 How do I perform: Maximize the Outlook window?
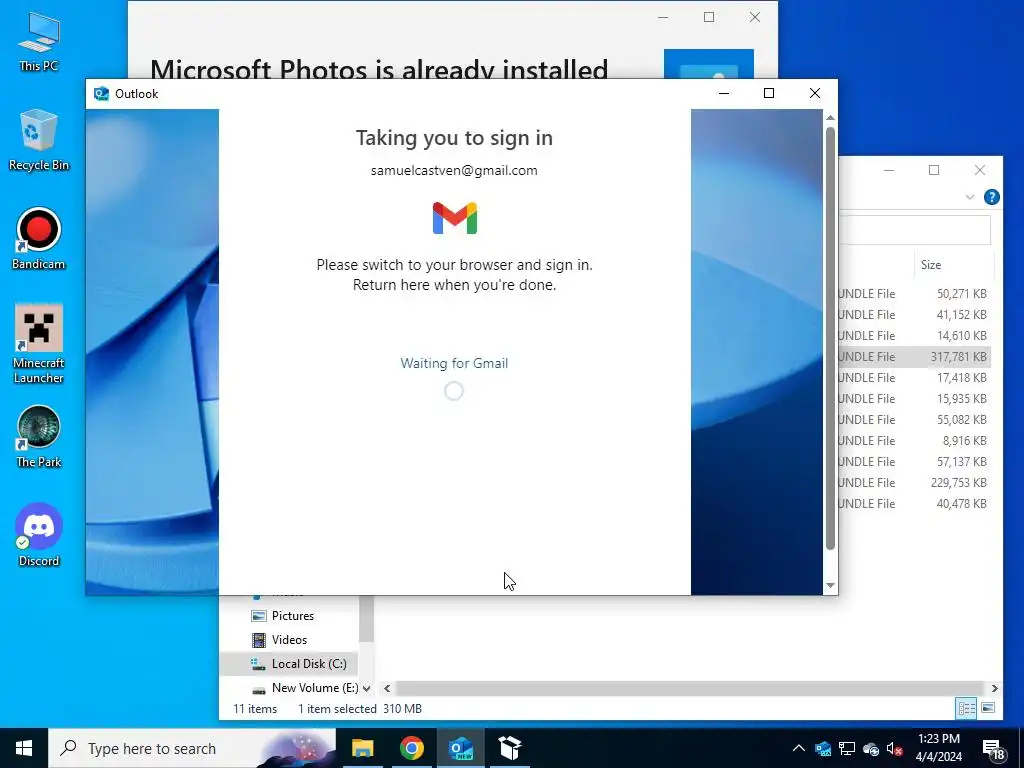tap(769, 93)
